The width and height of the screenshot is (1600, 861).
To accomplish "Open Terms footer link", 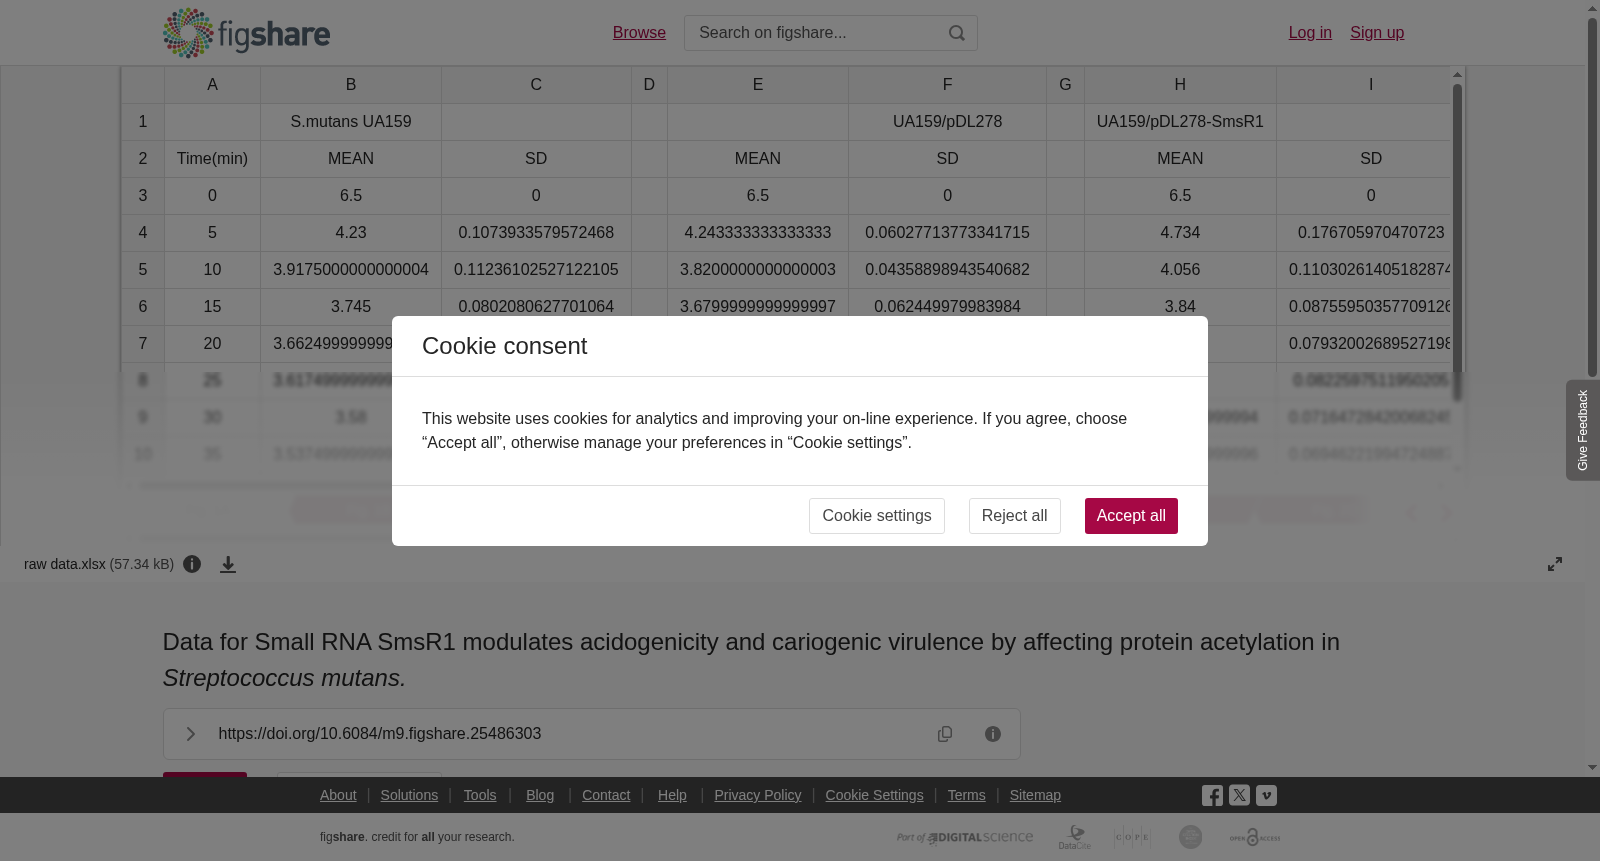I will [x=966, y=795].
